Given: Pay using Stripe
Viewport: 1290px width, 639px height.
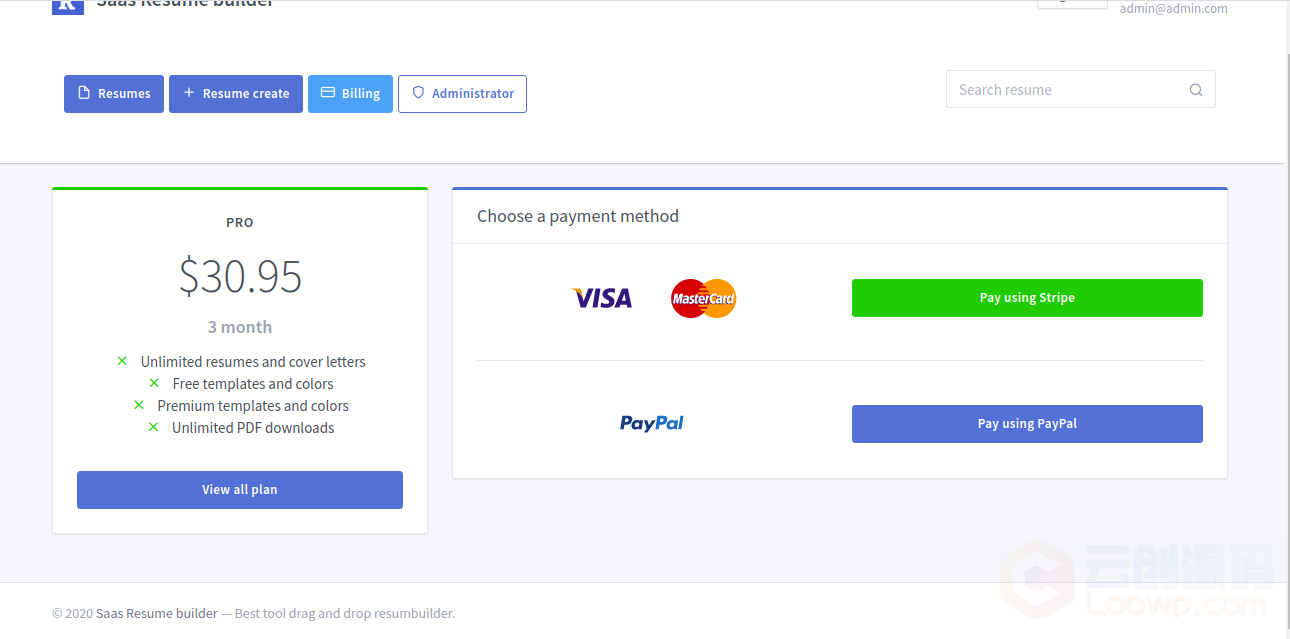Looking at the screenshot, I should tap(1027, 298).
